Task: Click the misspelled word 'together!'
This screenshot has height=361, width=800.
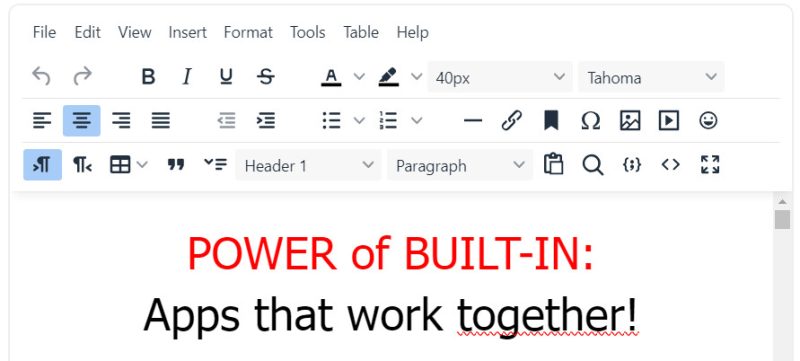Action: [x=547, y=316]
